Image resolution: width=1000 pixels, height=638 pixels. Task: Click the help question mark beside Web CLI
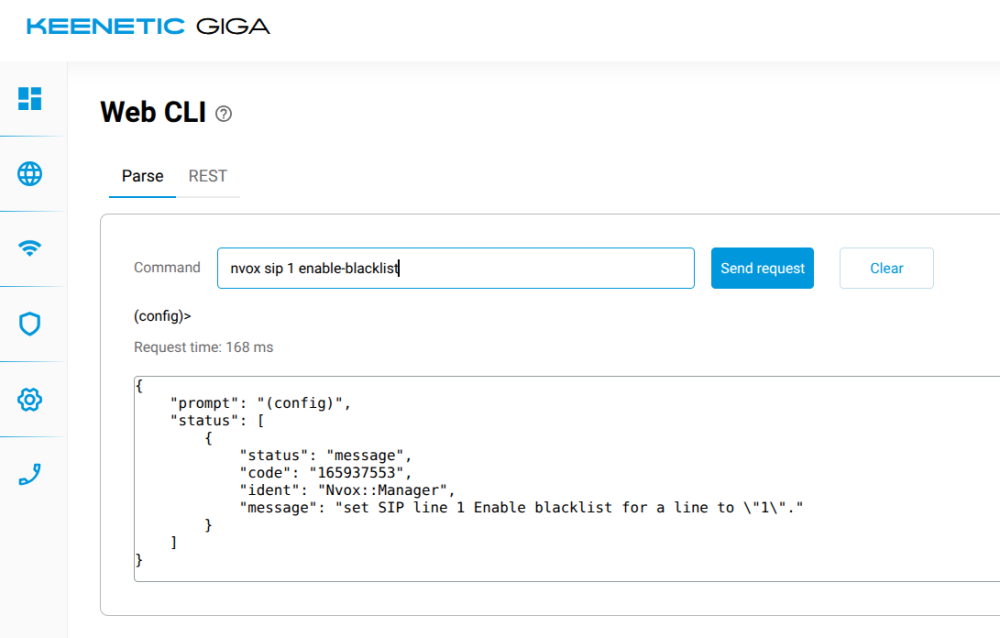[x=223, y=114]
